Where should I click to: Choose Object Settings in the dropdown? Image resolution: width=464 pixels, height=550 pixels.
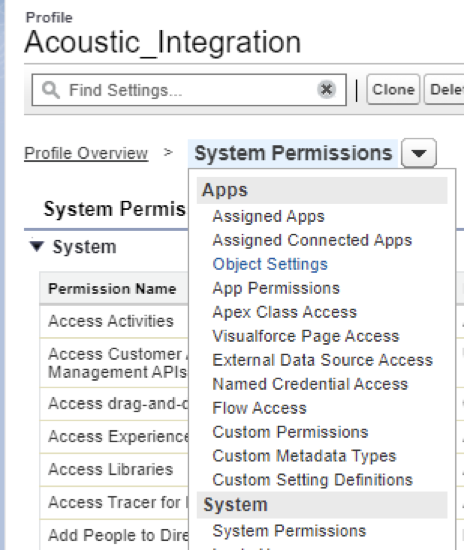pyautogui.click(x=270, y=264)
